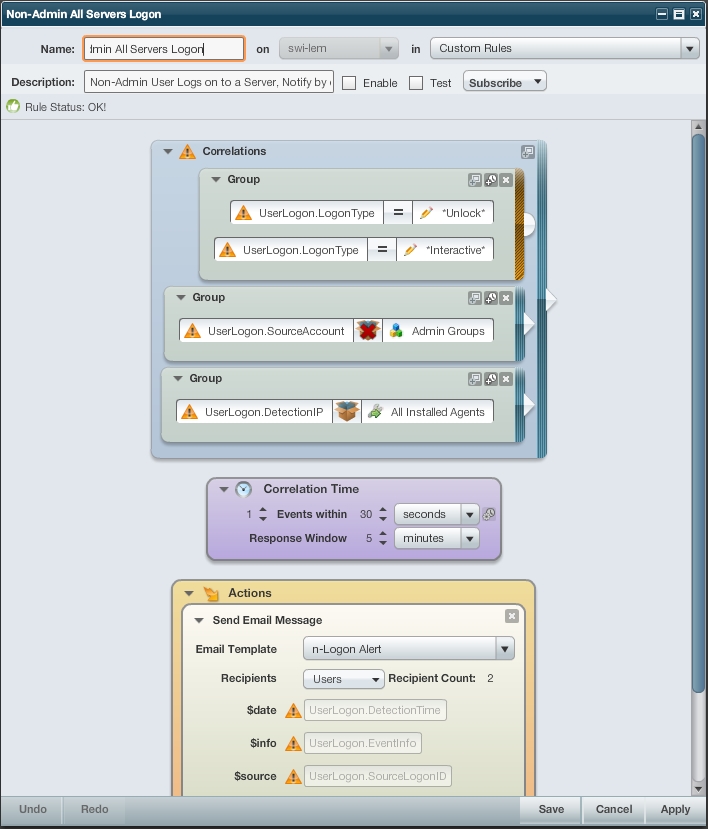Click the Correlation Time clock icon

pyautogui.click(x=243, y=489)
